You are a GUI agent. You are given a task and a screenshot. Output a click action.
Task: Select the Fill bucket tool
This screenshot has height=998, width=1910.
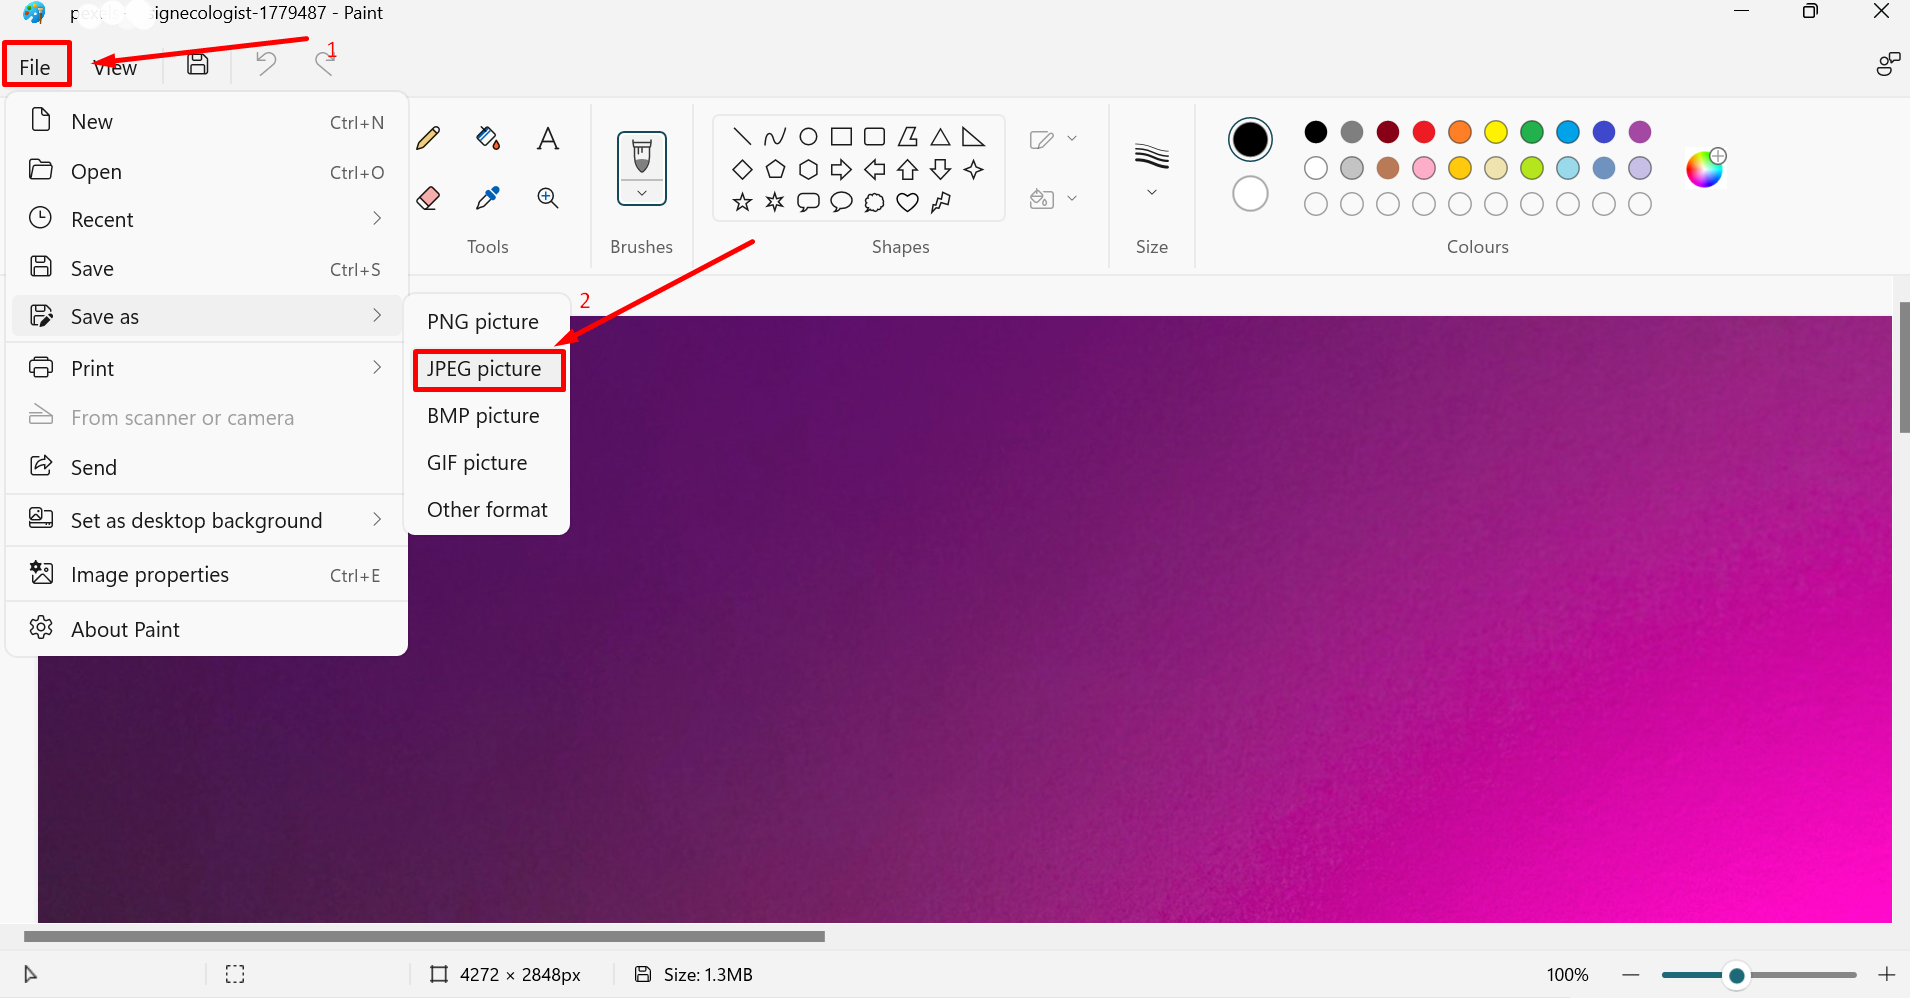click(488, 138)
